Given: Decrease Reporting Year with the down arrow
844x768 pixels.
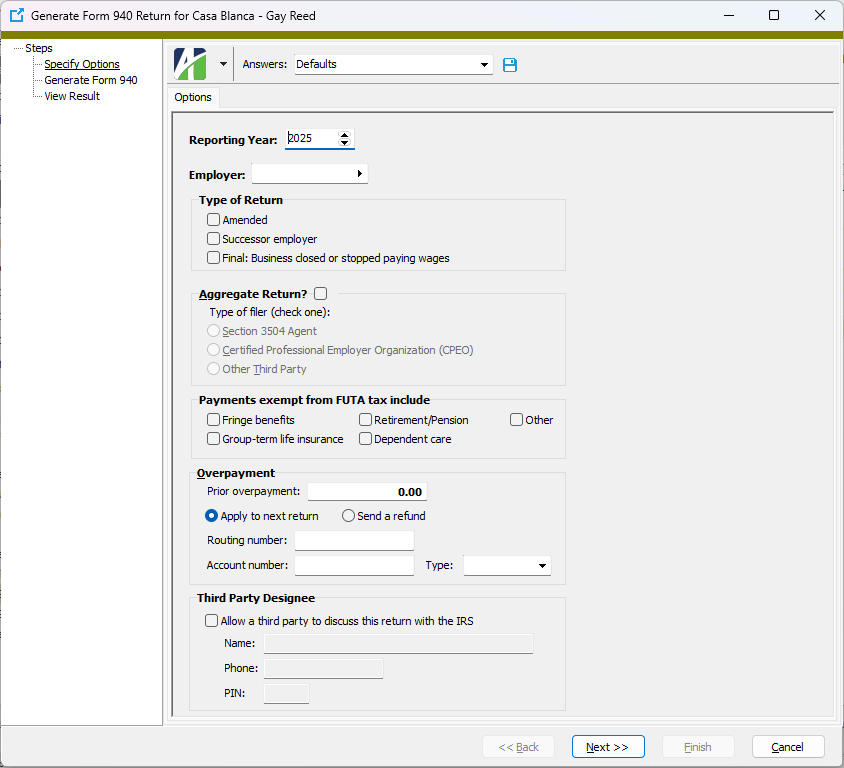Looking at the screenshot, I should pos(345,144).
